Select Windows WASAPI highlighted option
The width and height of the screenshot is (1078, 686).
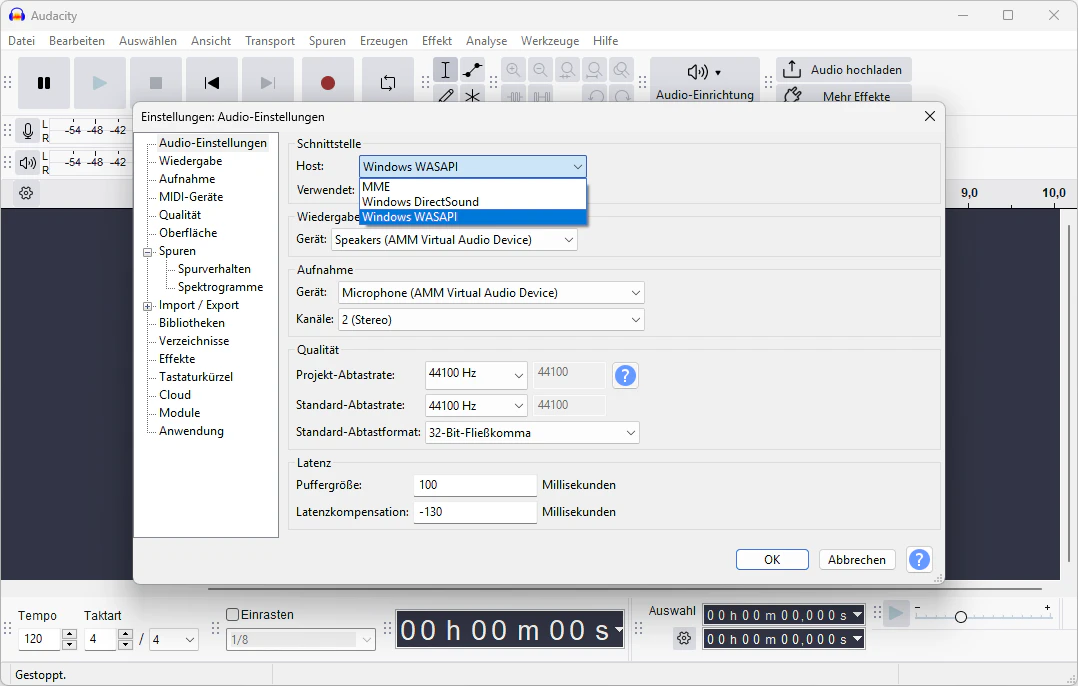click(473, 217)
